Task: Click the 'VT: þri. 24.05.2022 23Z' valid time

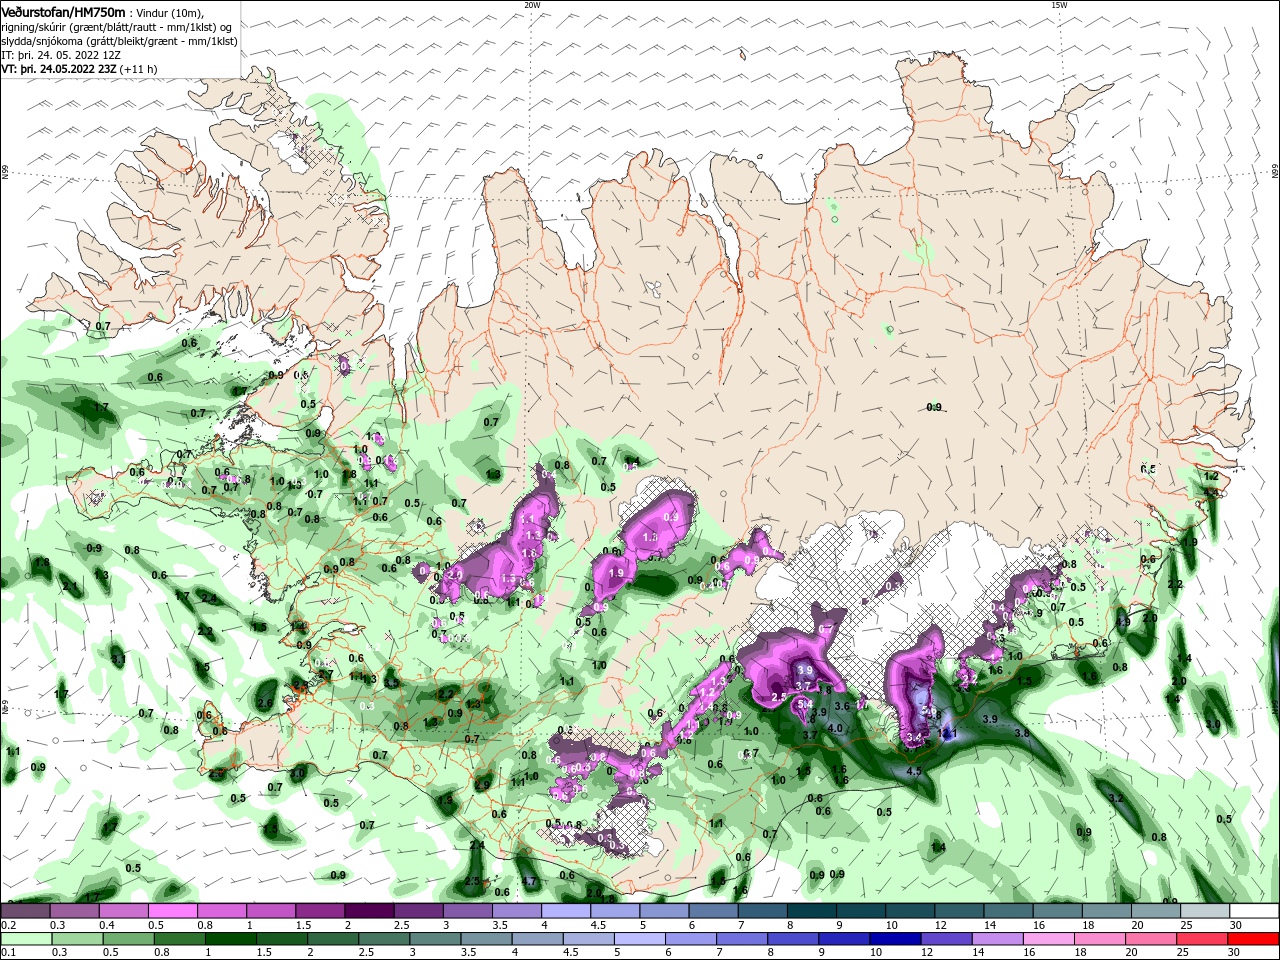Action: pyautogui.click(x=58, y=69)
